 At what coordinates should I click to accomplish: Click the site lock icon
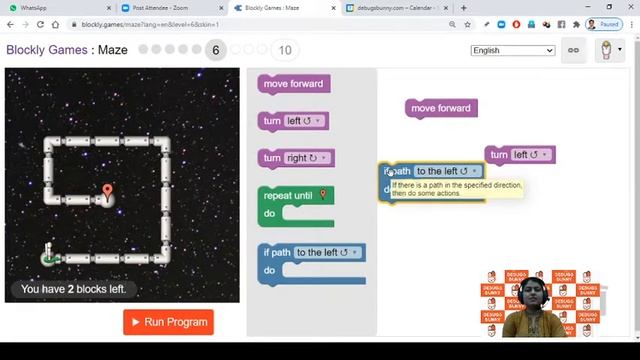[x=74, y=24]
